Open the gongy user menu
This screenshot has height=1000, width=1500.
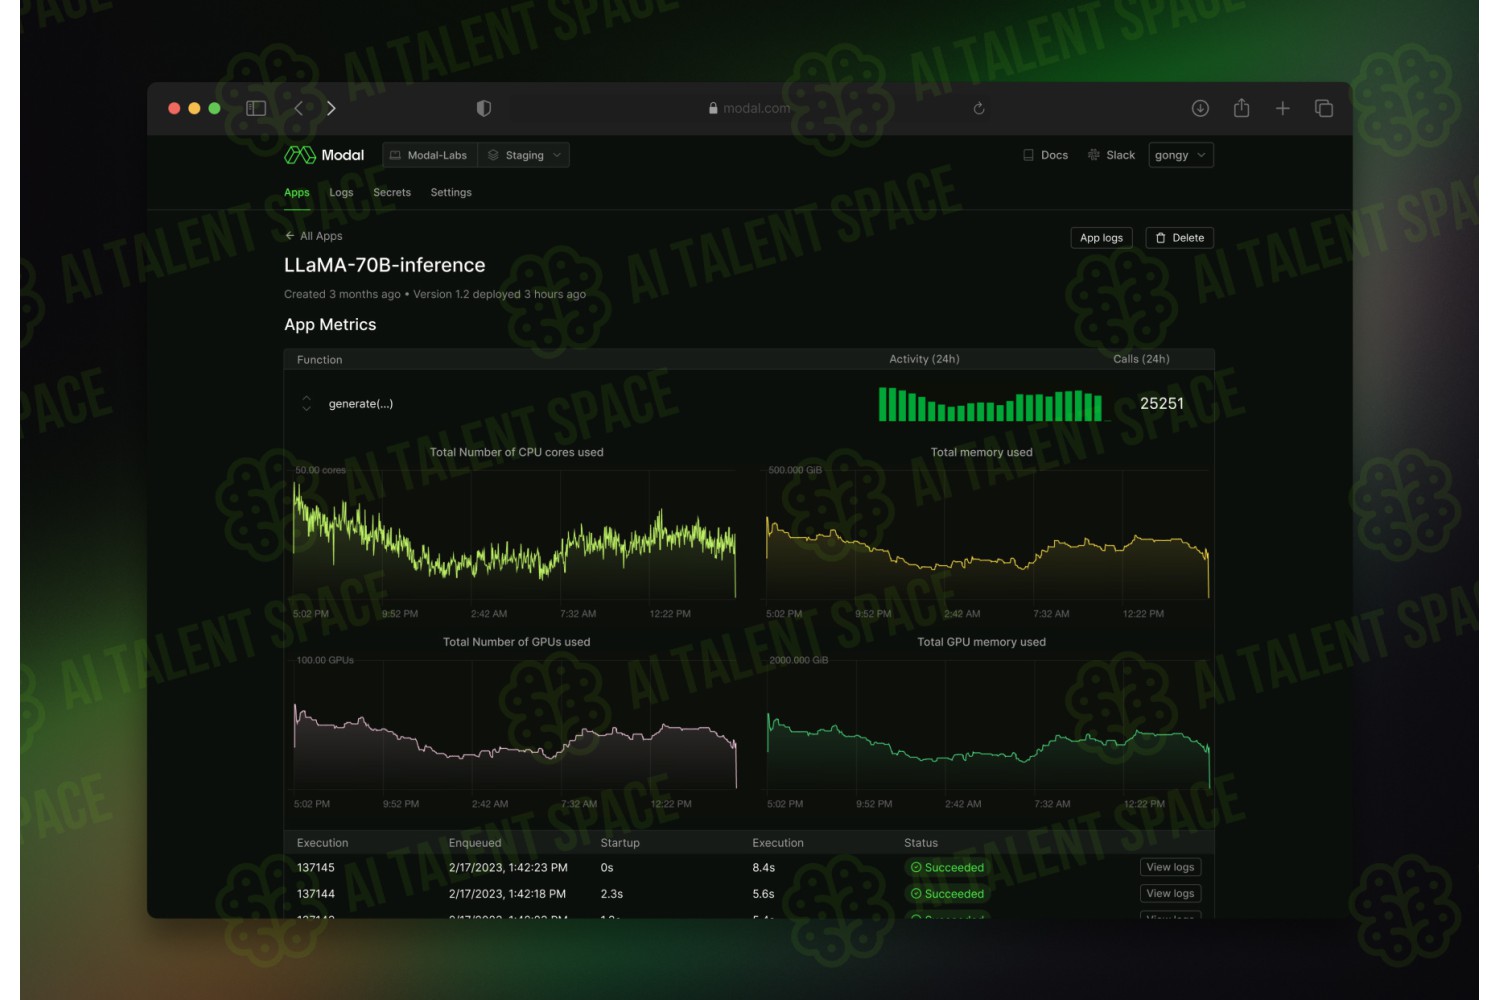pos(1181,155)
